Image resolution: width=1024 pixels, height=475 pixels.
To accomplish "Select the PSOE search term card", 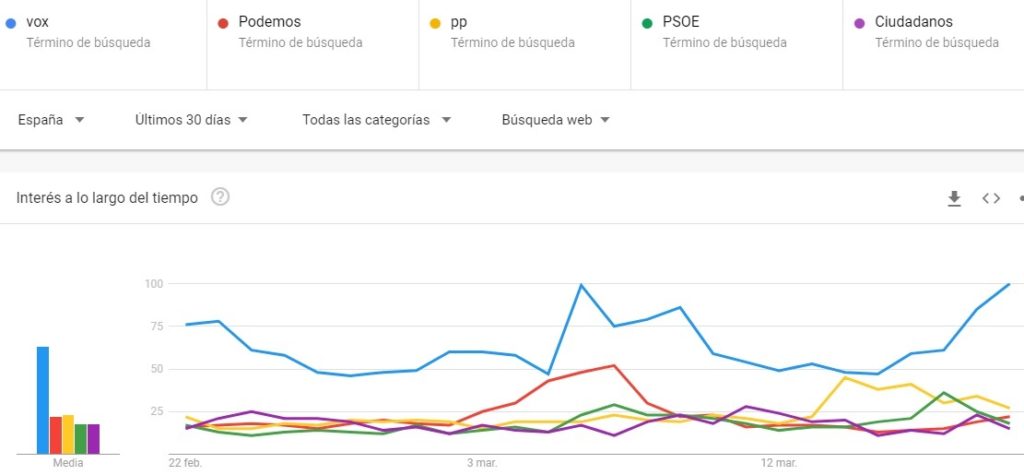I will [x=736, y=32].
